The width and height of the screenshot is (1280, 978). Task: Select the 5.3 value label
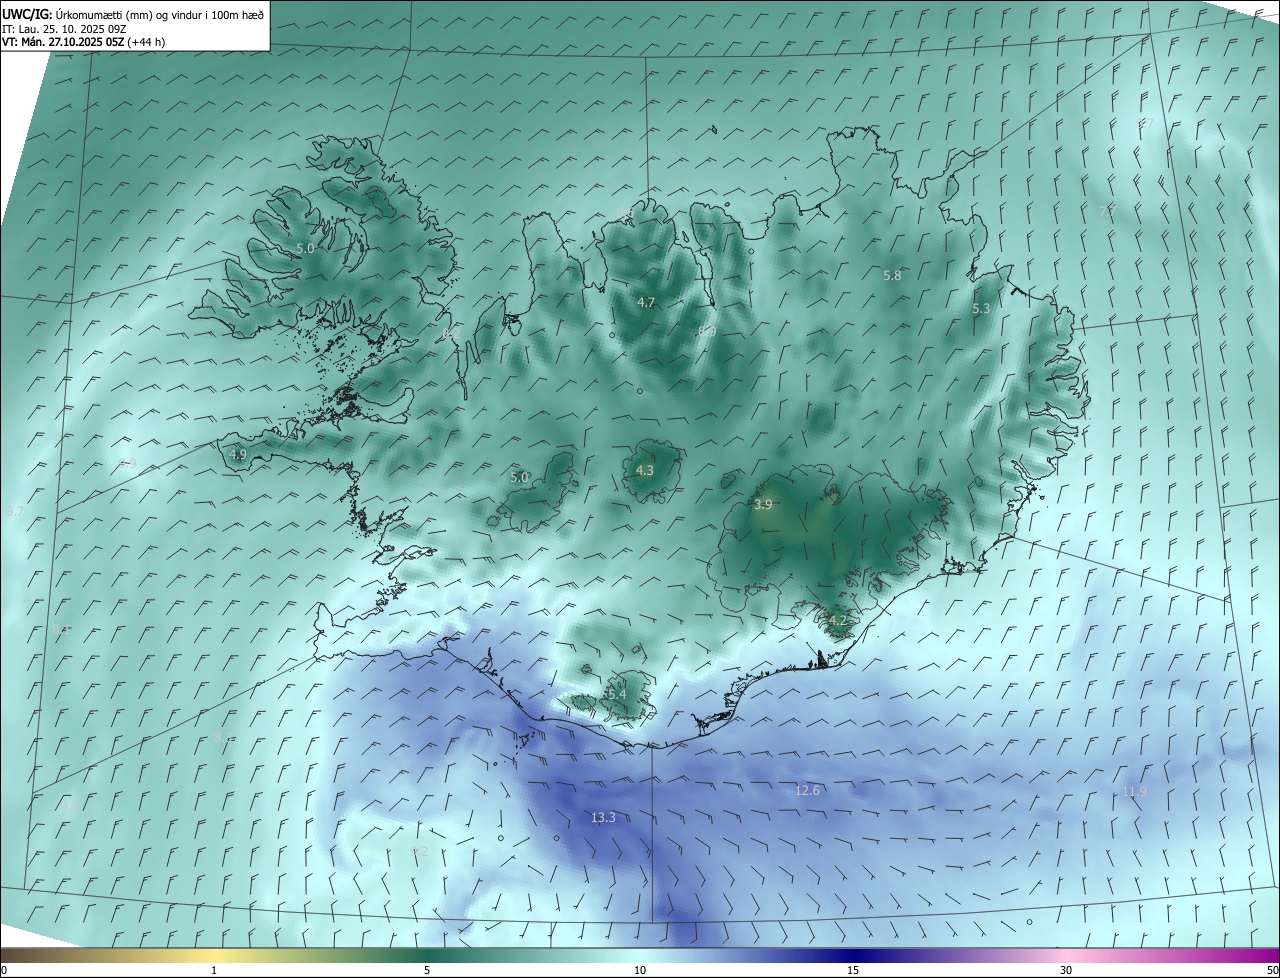click(x=981, y=309)
